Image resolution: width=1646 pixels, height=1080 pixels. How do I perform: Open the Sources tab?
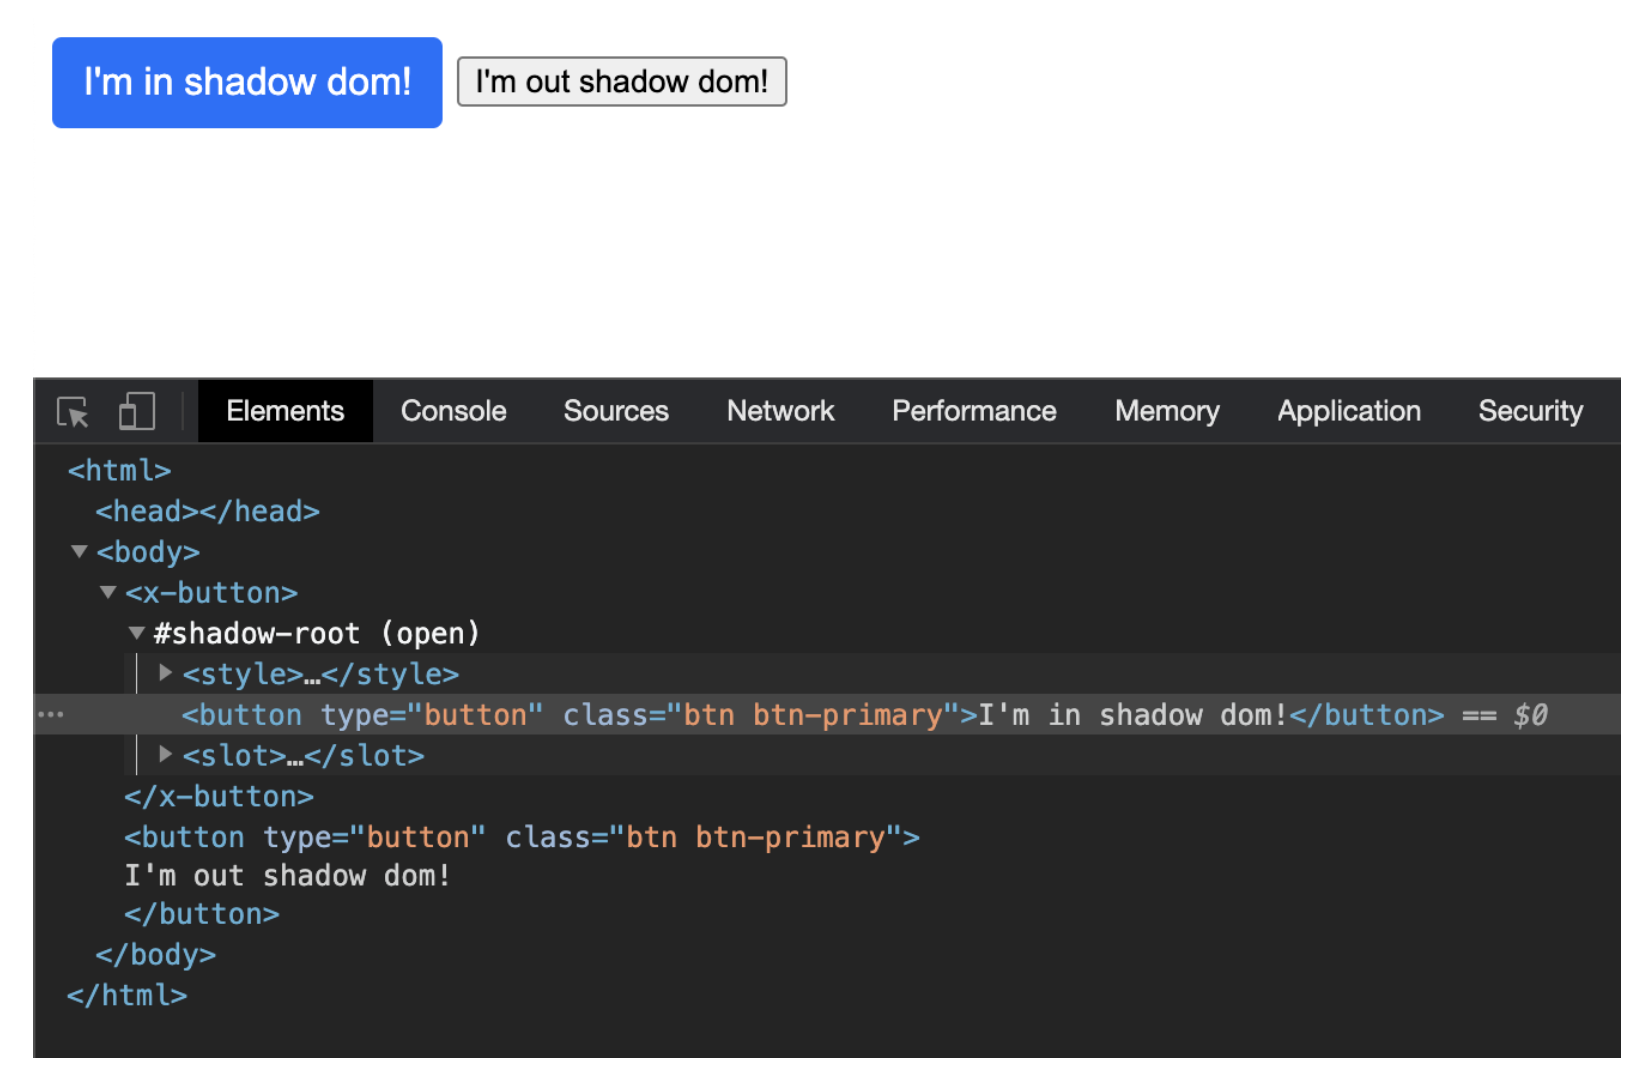[616, 411]
